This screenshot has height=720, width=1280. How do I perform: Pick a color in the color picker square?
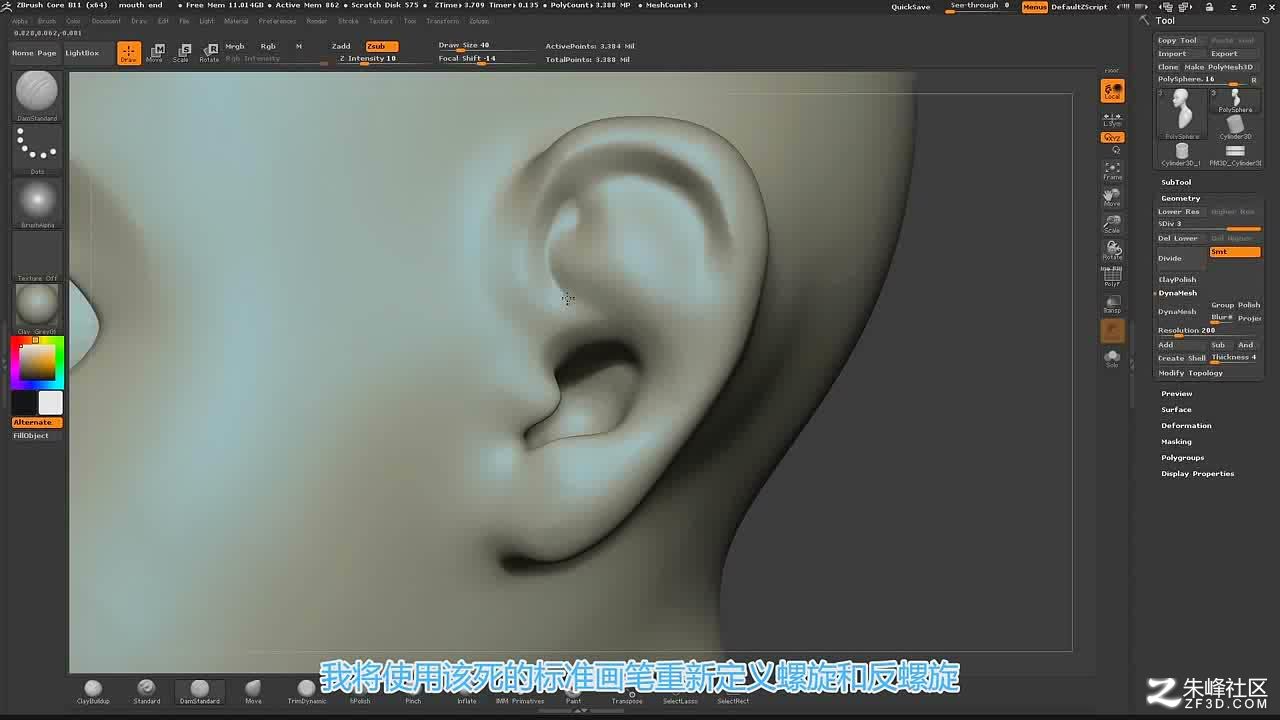(38, 362)
